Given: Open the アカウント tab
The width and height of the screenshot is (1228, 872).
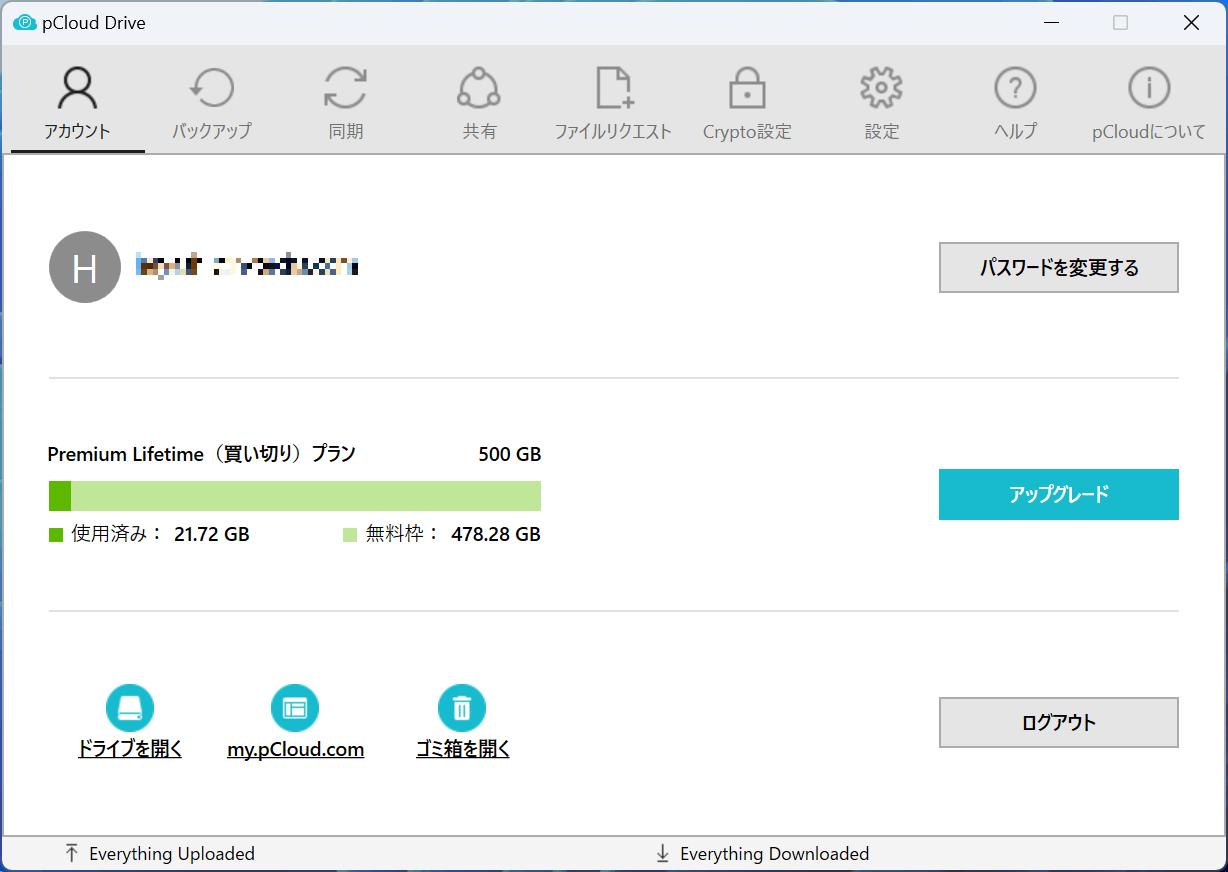Looking at the screenshot, I should click(78, 104).
